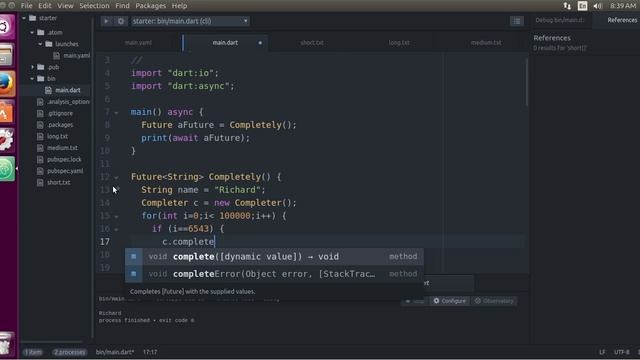The height and width of the screenshot is (360, 640).
Task: Open the Help menu
Action: 179,6
